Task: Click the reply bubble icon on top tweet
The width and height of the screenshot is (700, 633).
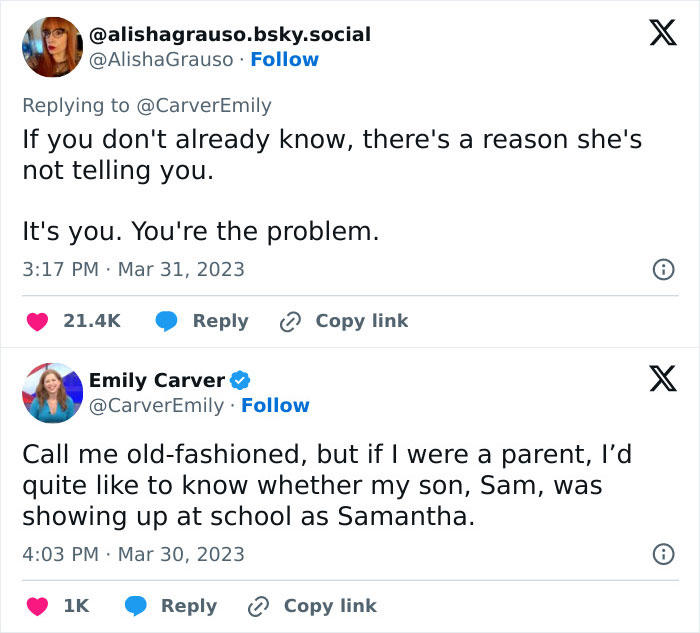Action: (167, 321)
